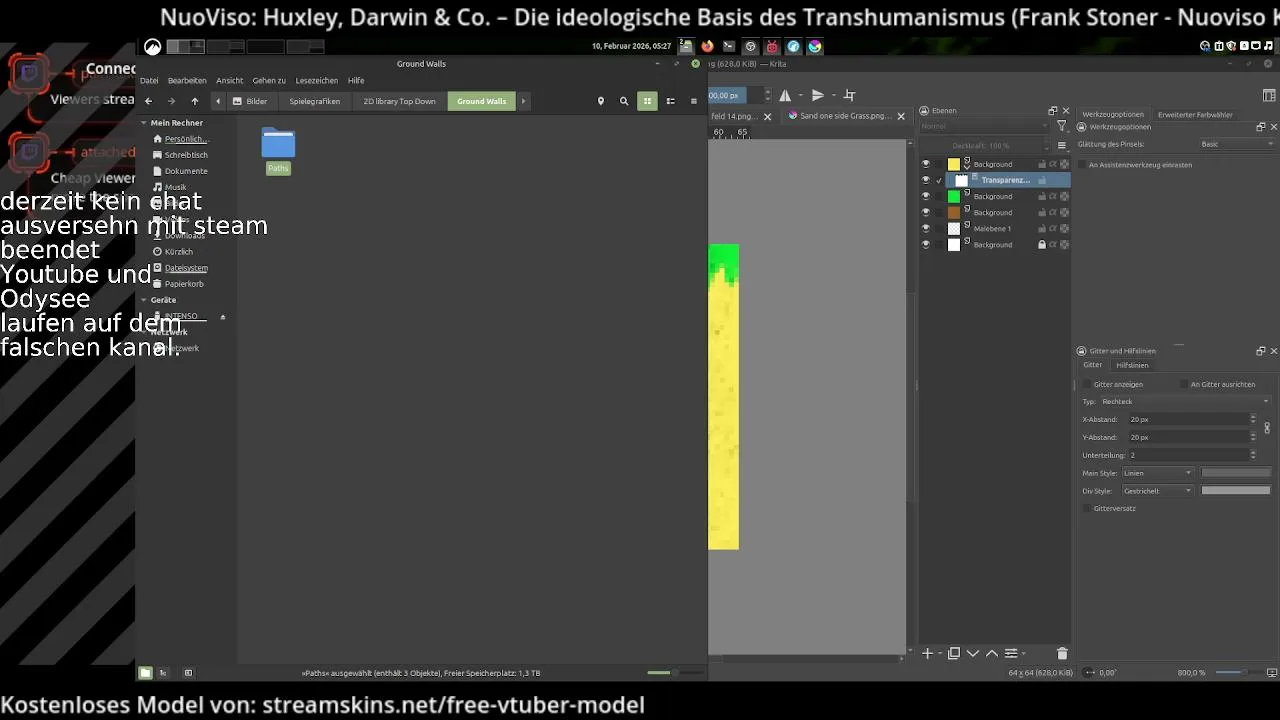
Task: Delete the selected layer with trash icon
Action: [1062, 653]
